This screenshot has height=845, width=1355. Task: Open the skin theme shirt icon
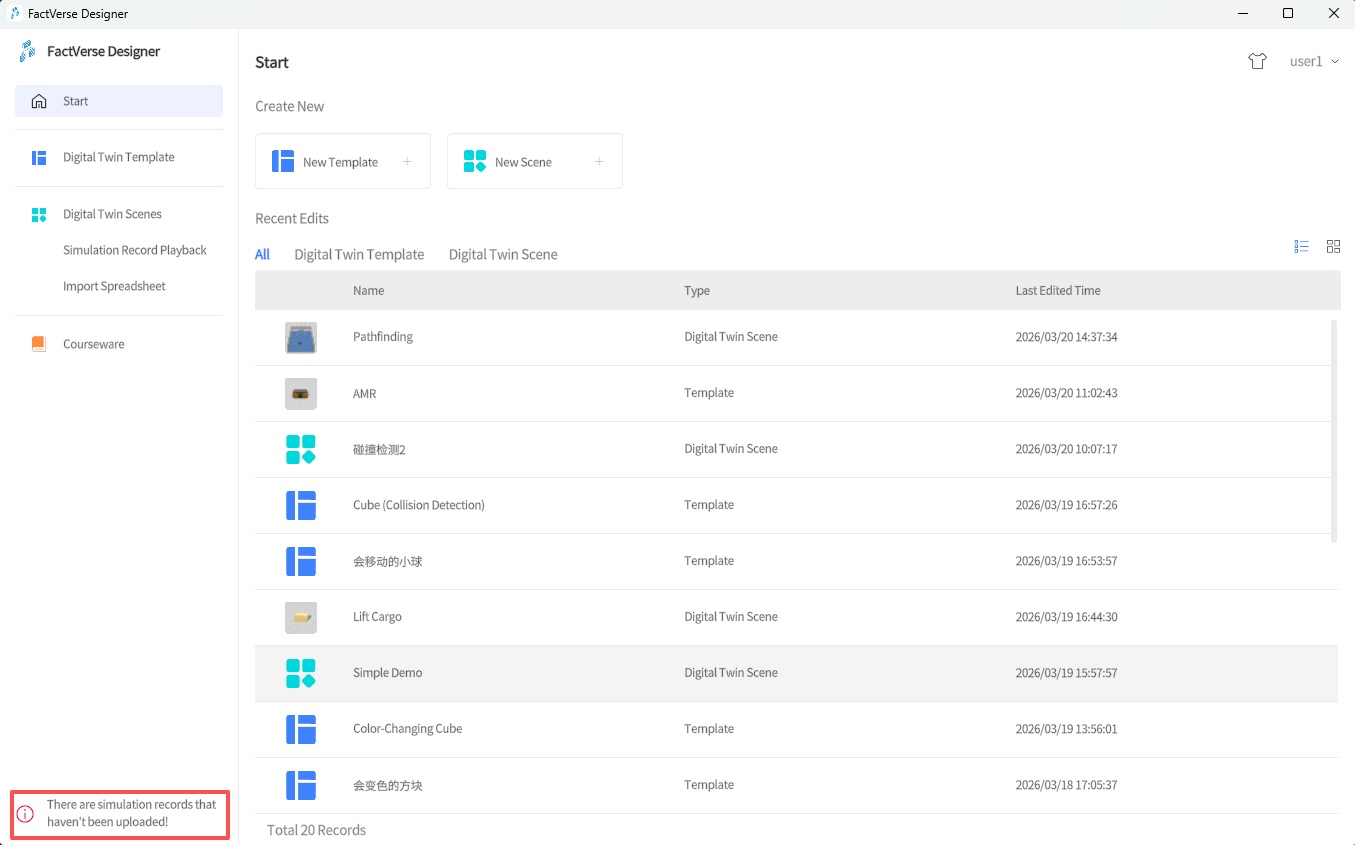[x=1257, y=61]
